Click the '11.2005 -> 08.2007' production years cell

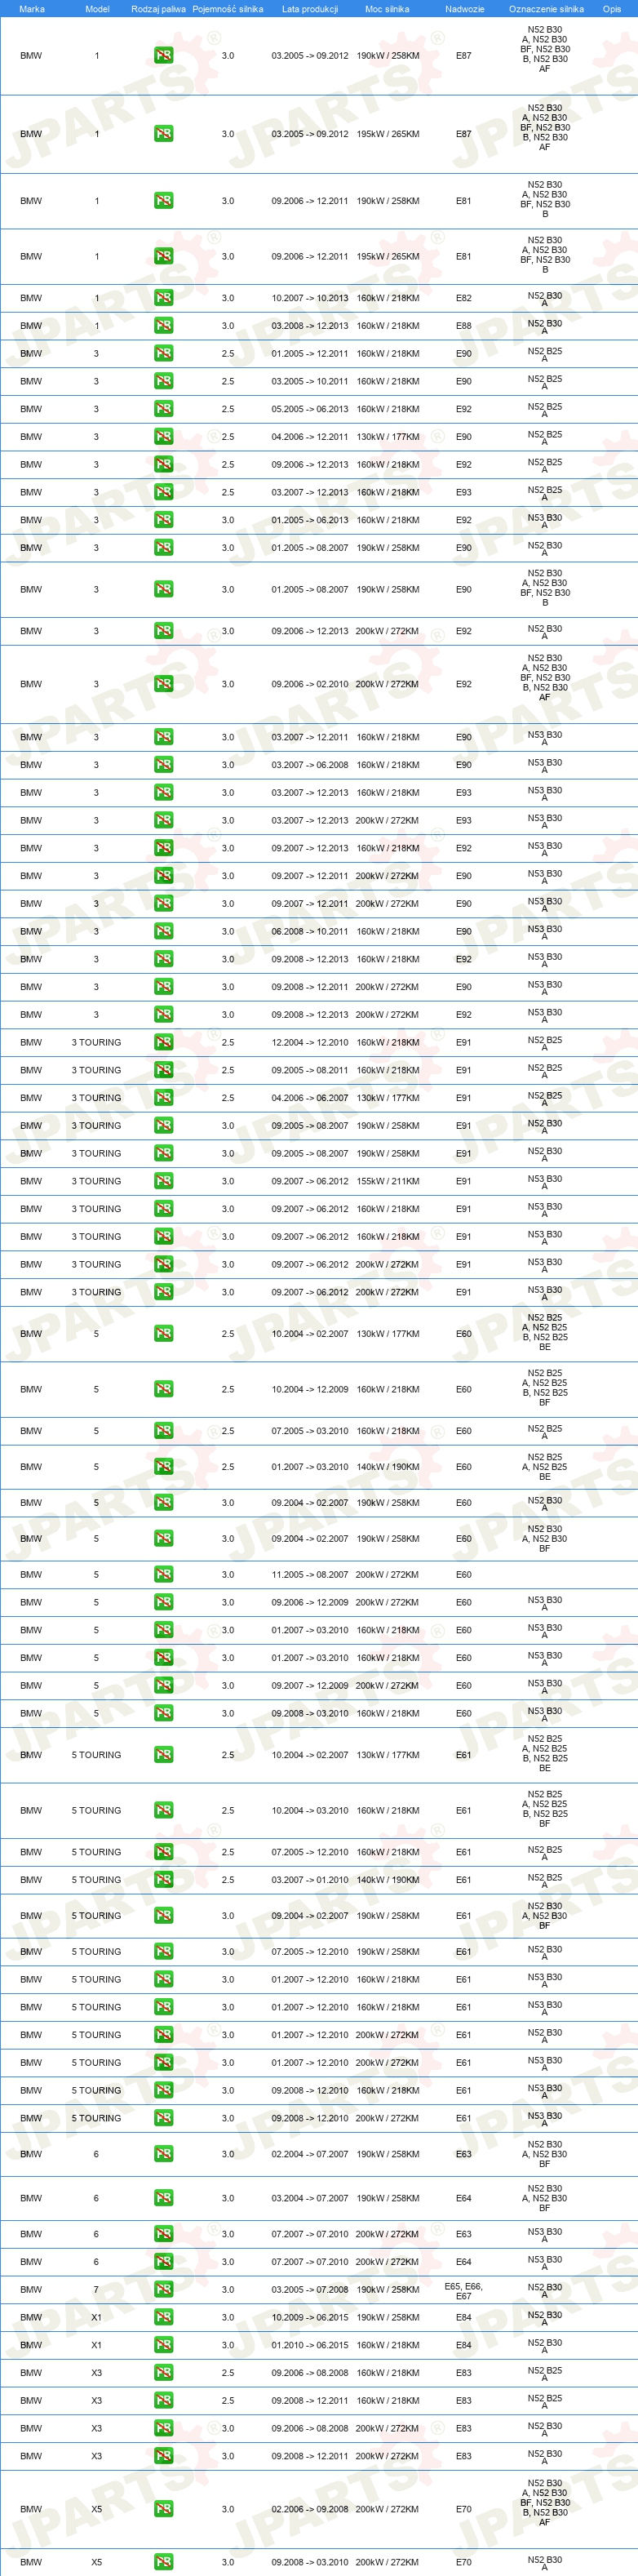click(x=310, y=1575)
